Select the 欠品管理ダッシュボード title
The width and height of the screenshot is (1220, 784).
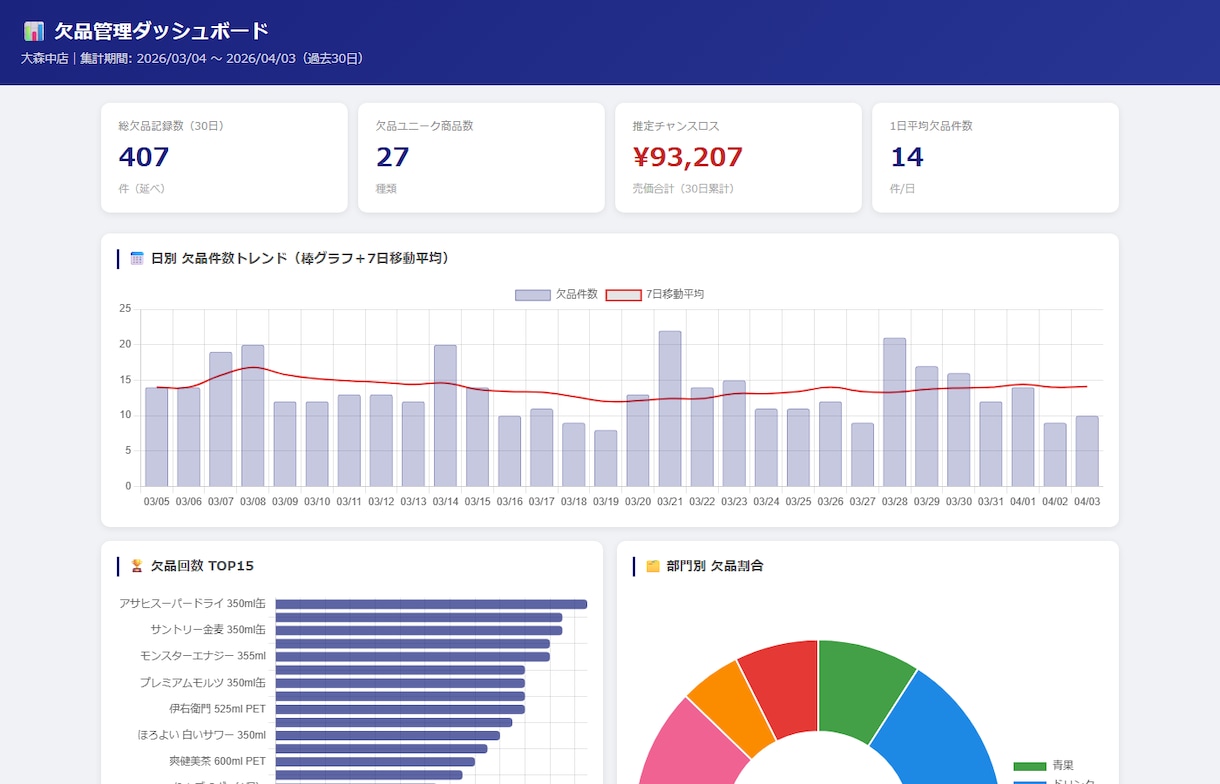pyautogui.click(x=162, y=31)
